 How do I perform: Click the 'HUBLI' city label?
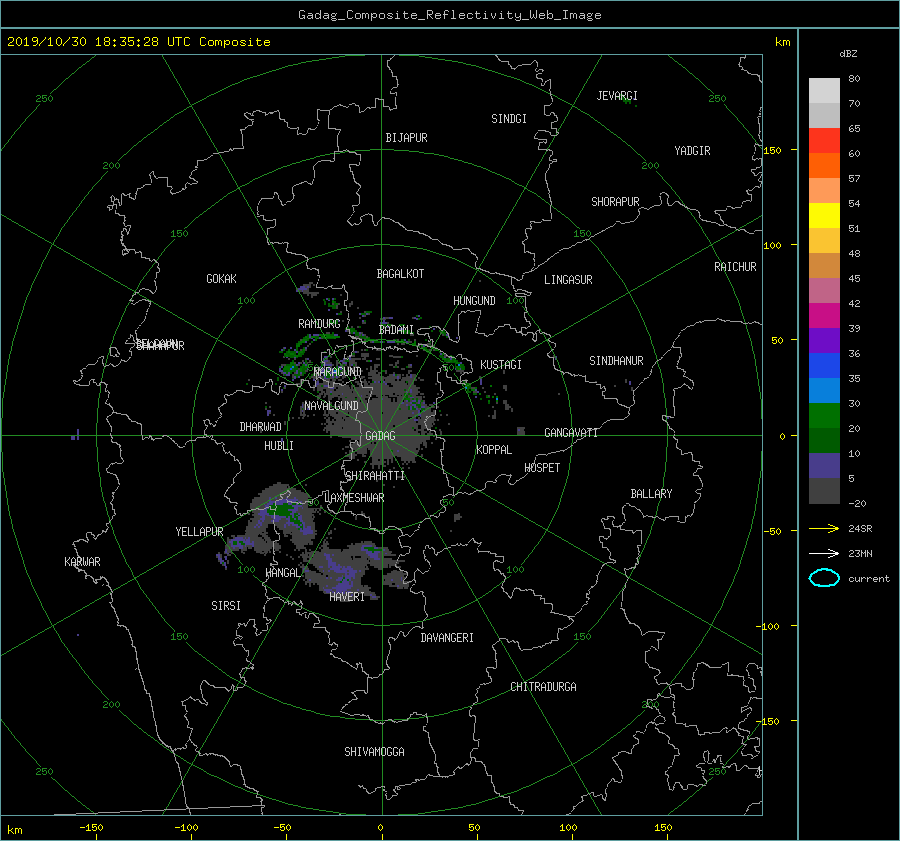coord(278,446)
